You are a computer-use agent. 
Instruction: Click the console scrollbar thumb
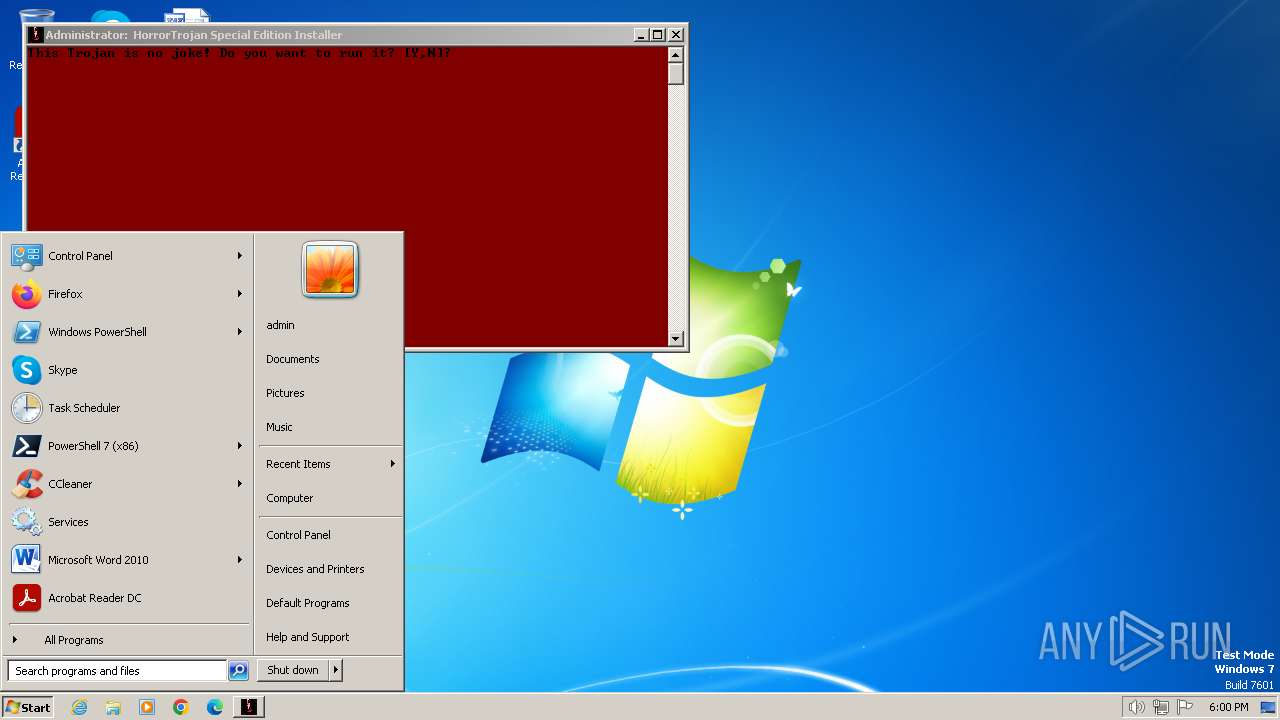(676, 73)
